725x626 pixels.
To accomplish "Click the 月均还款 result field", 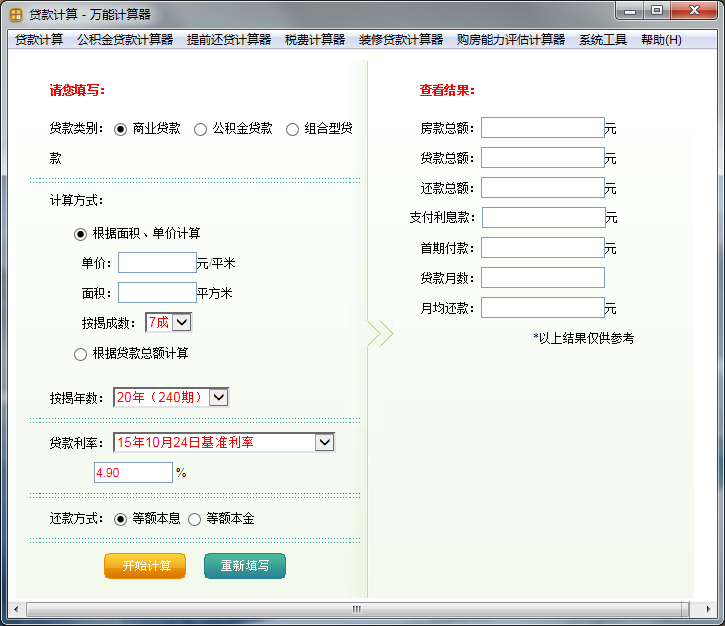I will click(543, 307).
